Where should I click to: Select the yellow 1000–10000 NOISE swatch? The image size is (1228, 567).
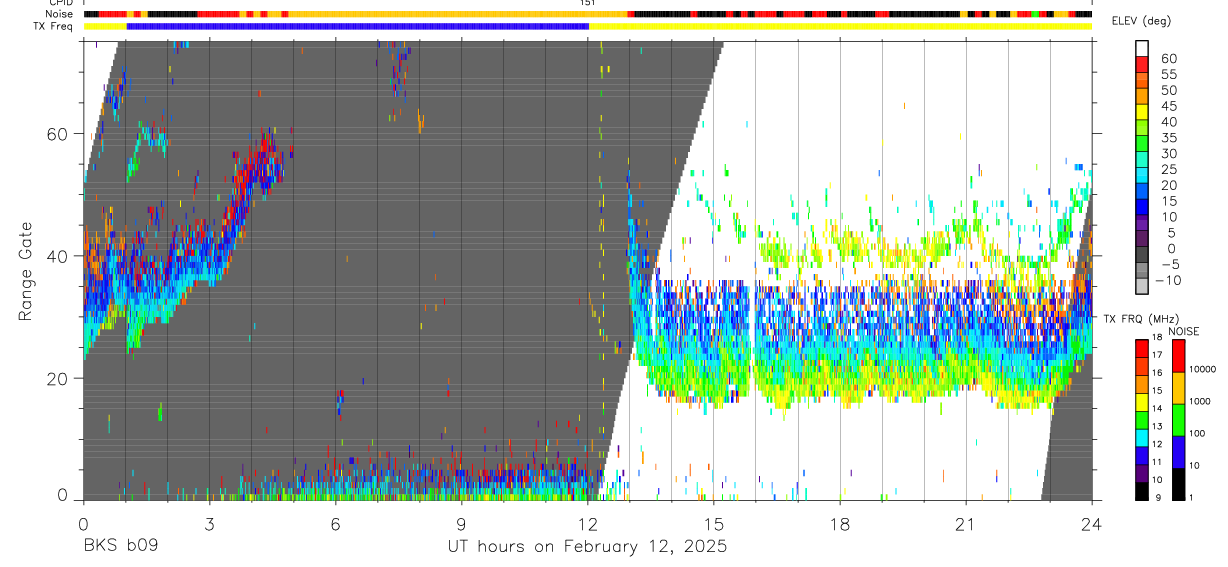click(x=1178, y=387)
